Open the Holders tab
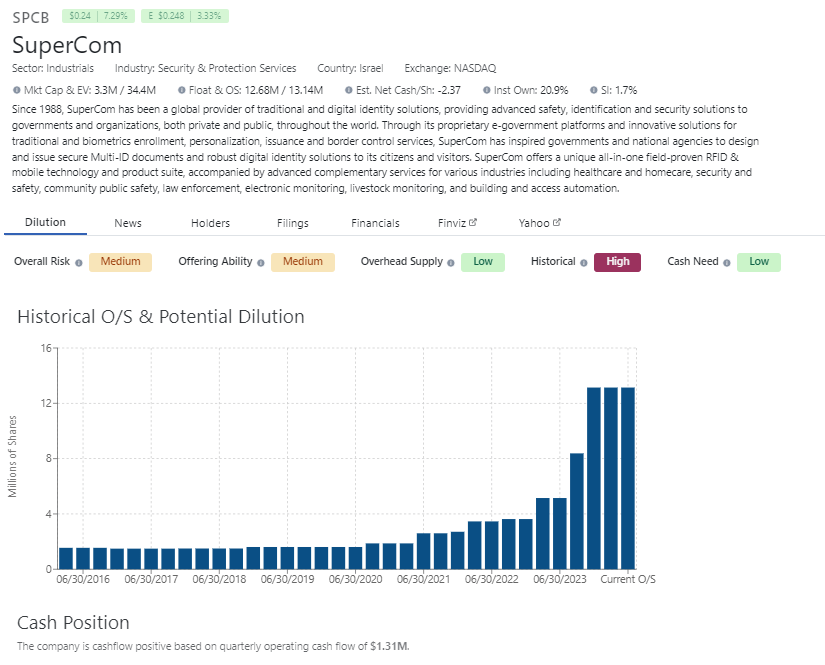 point(209,223)
